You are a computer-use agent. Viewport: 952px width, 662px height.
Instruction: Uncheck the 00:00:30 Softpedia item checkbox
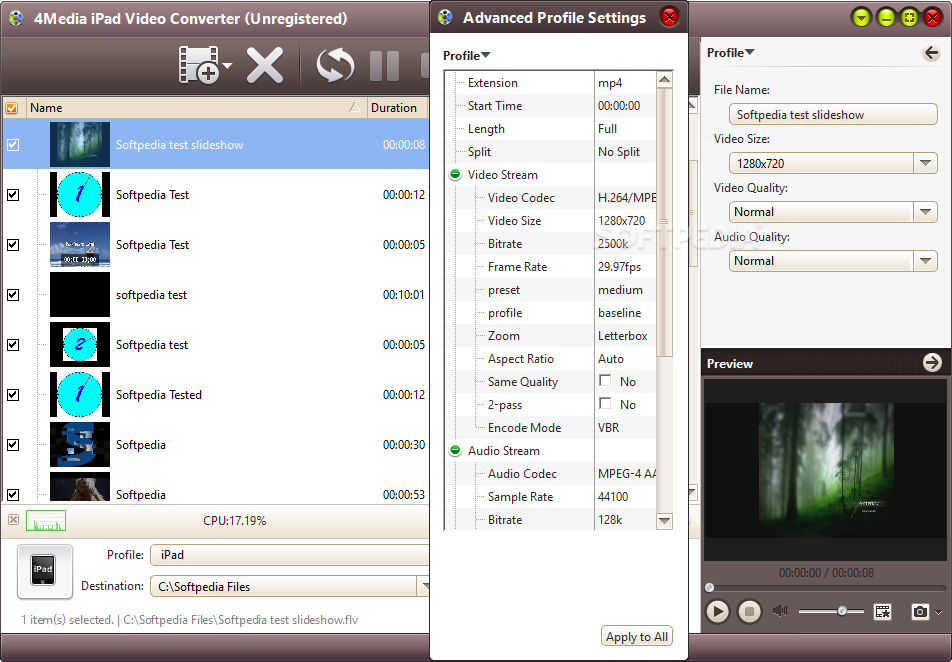[x=13, y=445]
